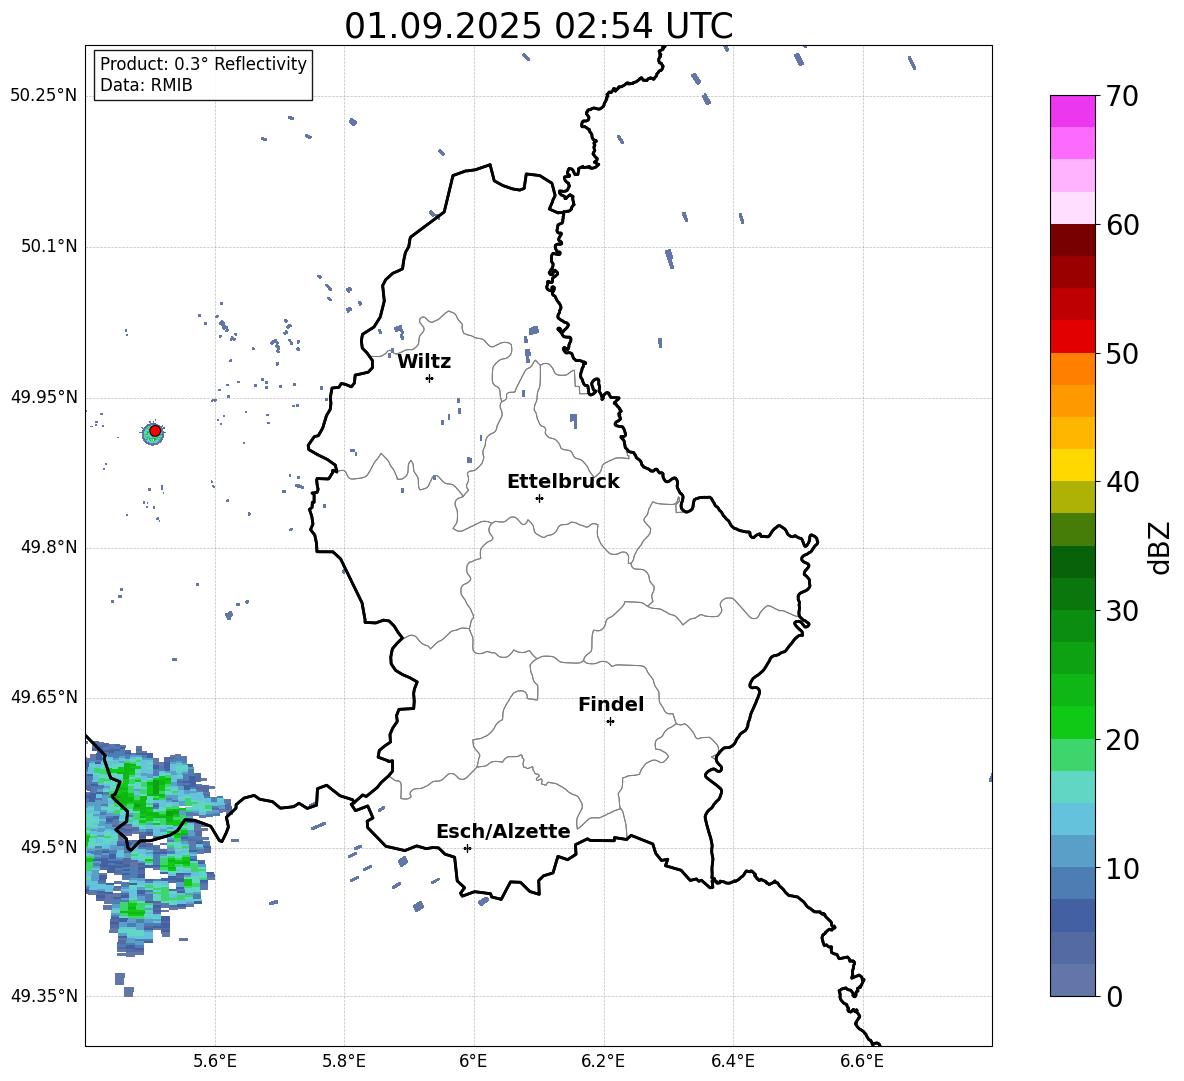1184x1081 pixels.
Task: Click the 'Product: 0.3° Reflectivity' legend text
Action: tap(203, 63)
